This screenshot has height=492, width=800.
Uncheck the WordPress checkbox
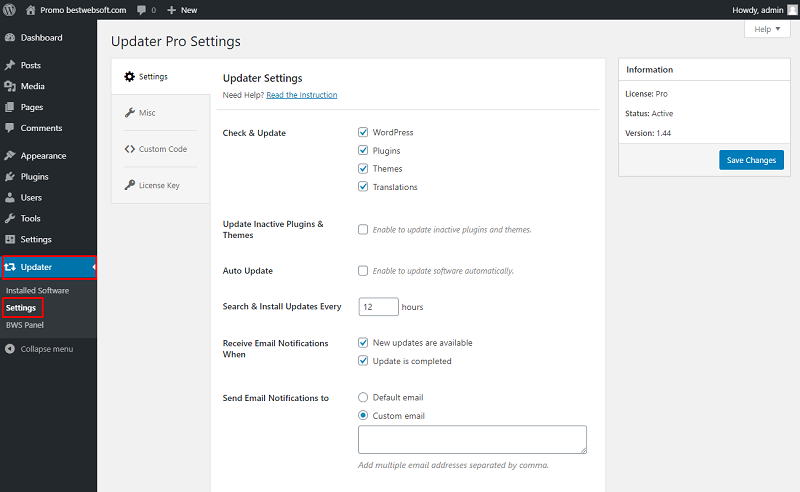(x=363, y=132)
